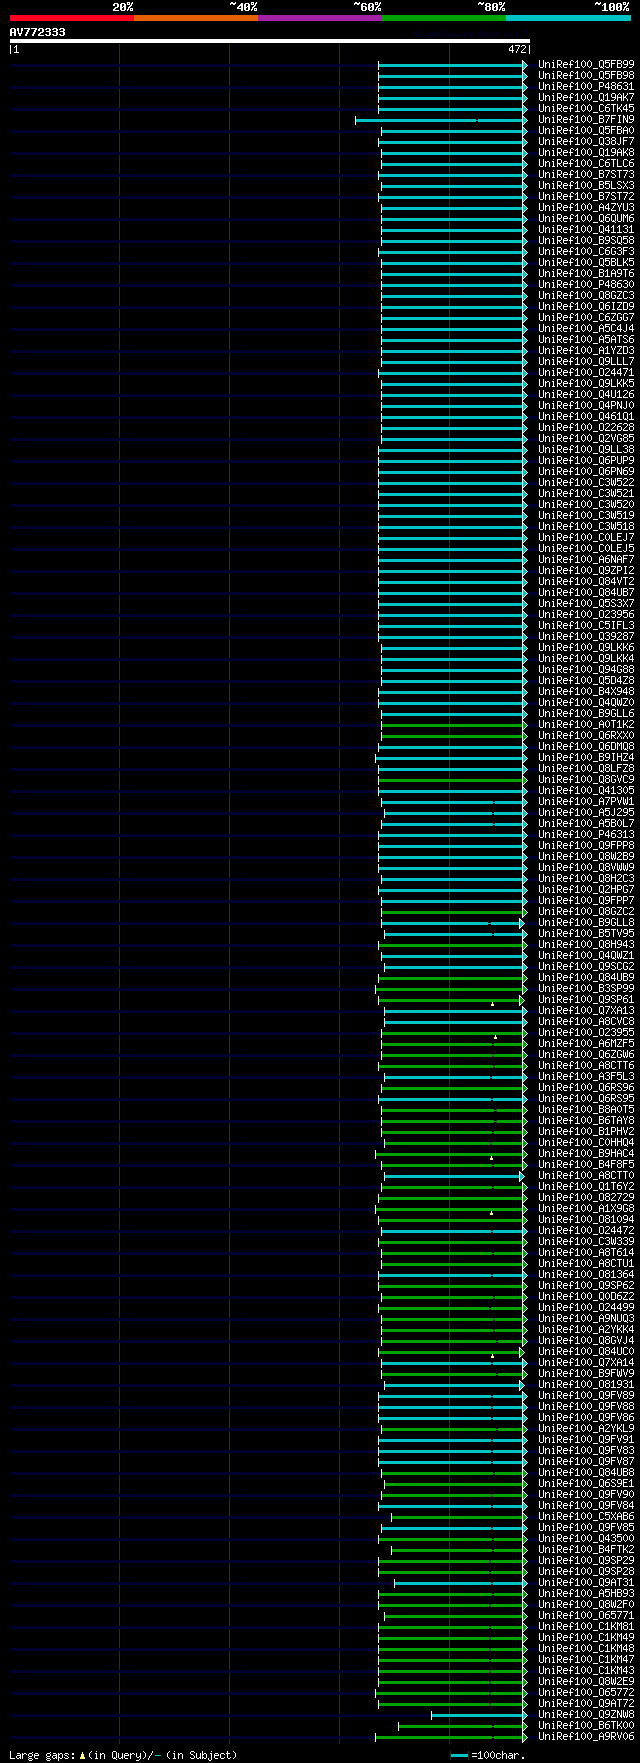Select hit UniRef100_Q9LKK5

pos(586,383)
